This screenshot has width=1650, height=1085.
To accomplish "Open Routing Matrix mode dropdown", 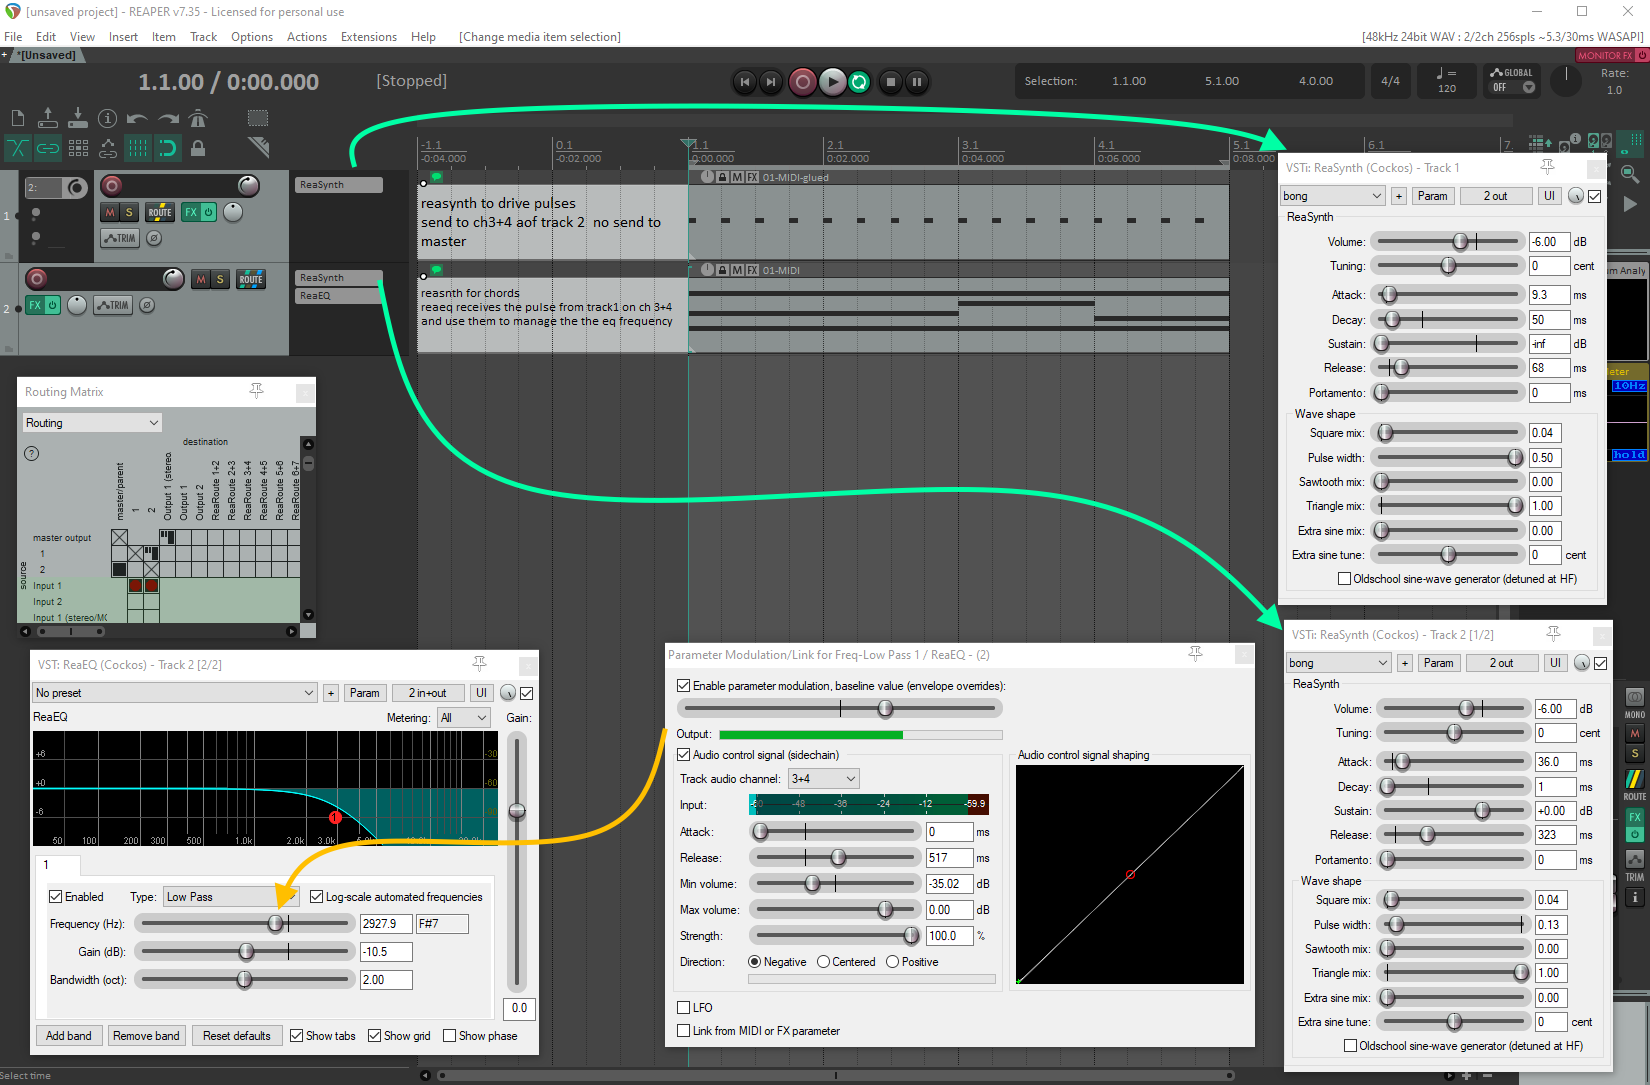I will (x=92, y=423).
